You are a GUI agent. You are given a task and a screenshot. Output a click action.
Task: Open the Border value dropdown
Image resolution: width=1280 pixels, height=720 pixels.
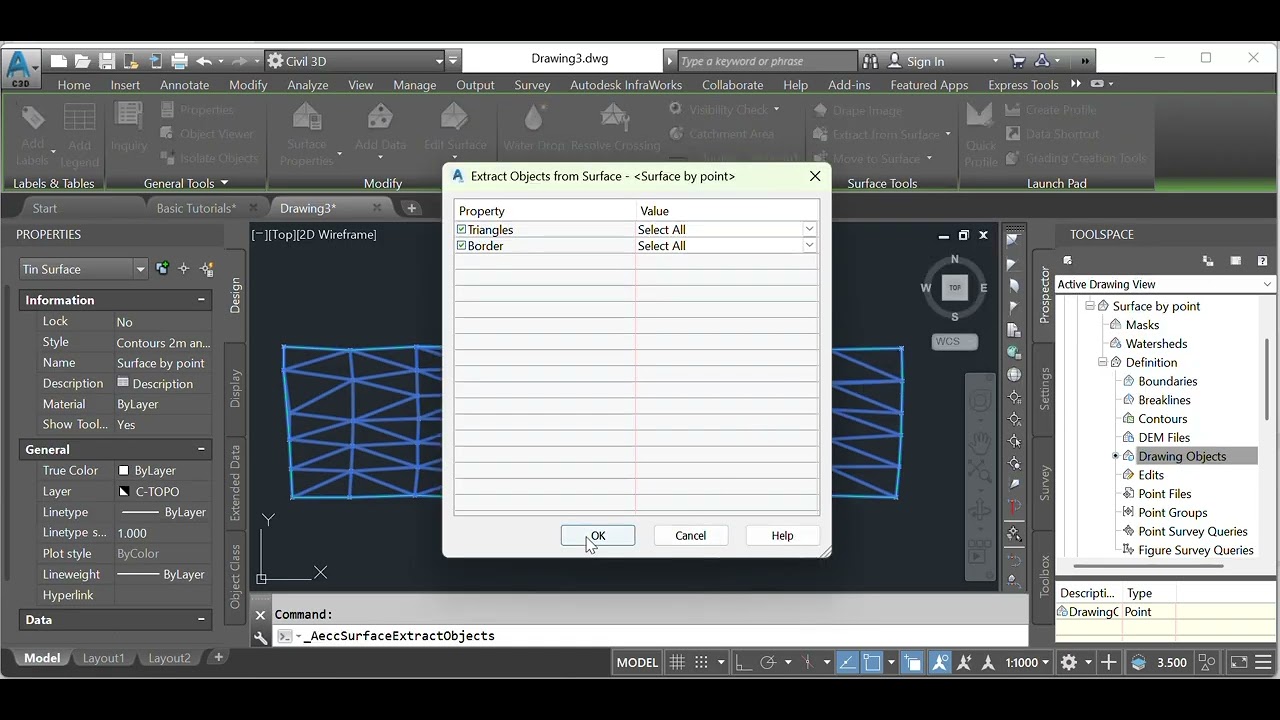[809, 245]
